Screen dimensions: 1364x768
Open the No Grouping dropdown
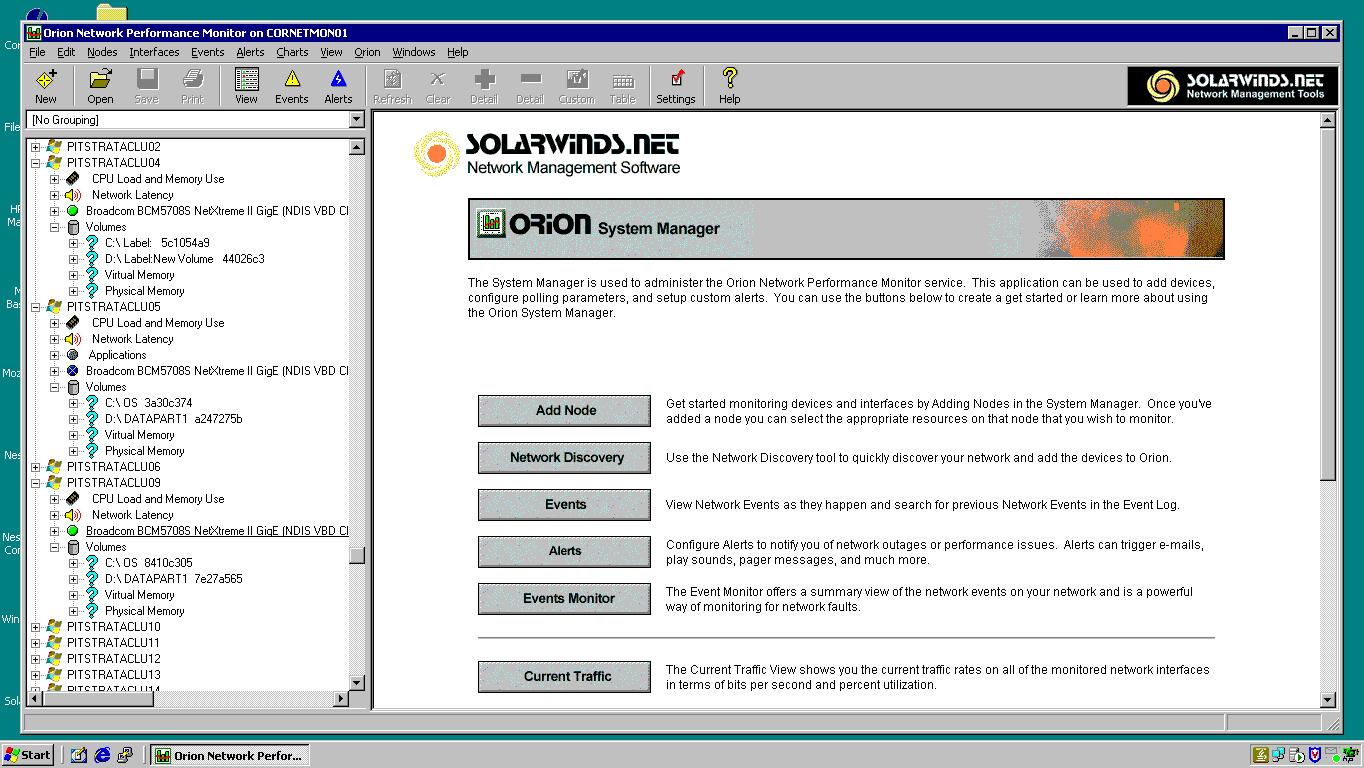[x=357, y=120]
